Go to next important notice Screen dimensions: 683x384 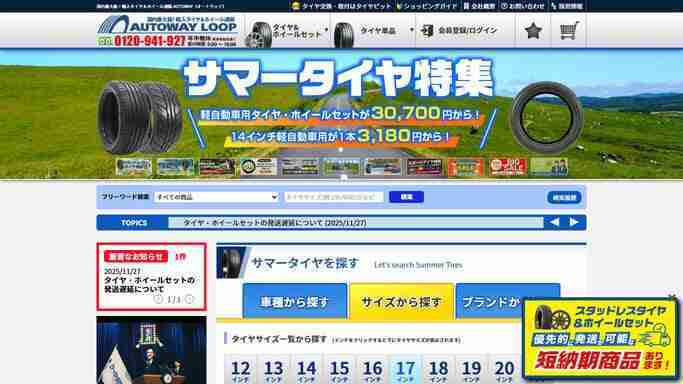tap(189, 299)
